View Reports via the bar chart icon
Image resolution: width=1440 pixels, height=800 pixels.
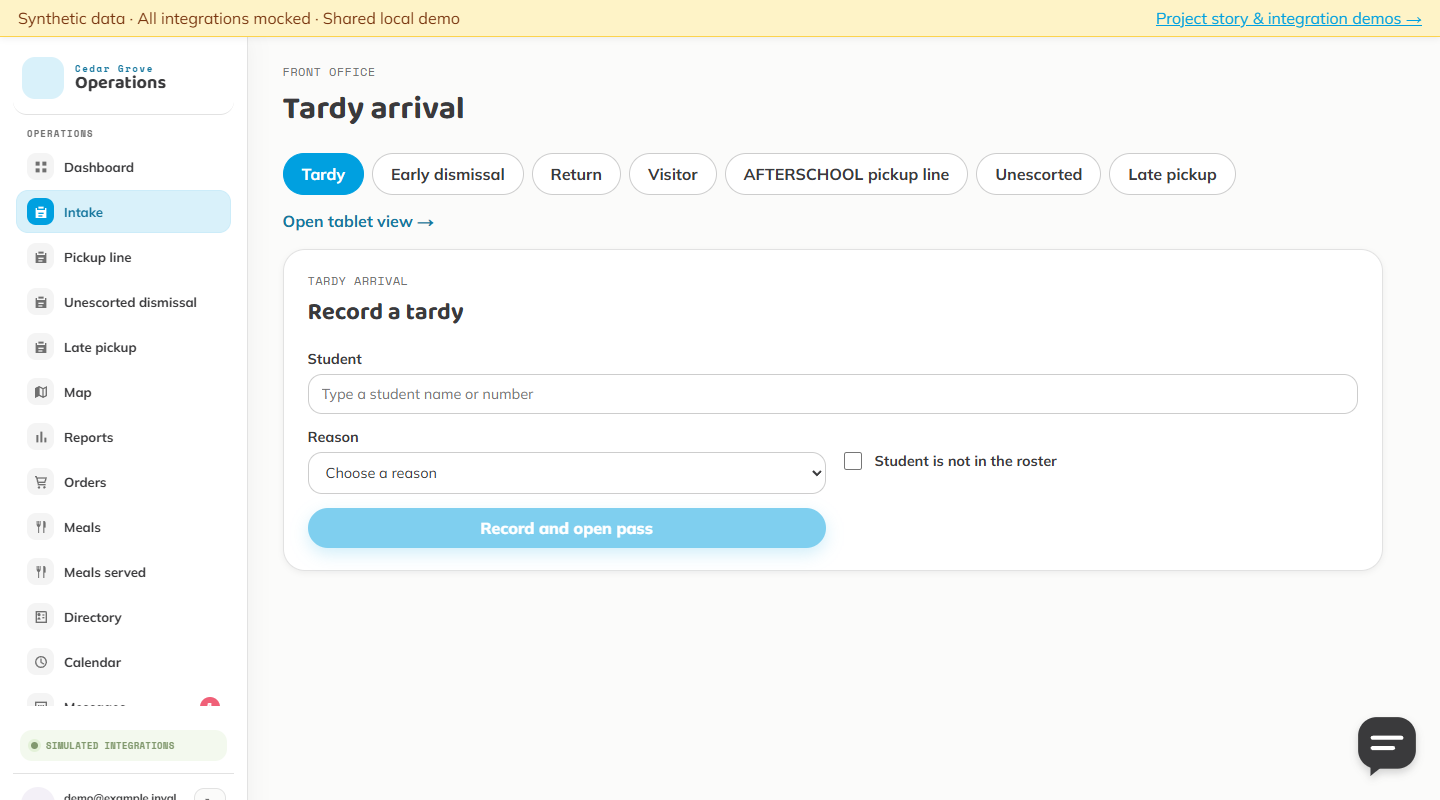[41, 437]
